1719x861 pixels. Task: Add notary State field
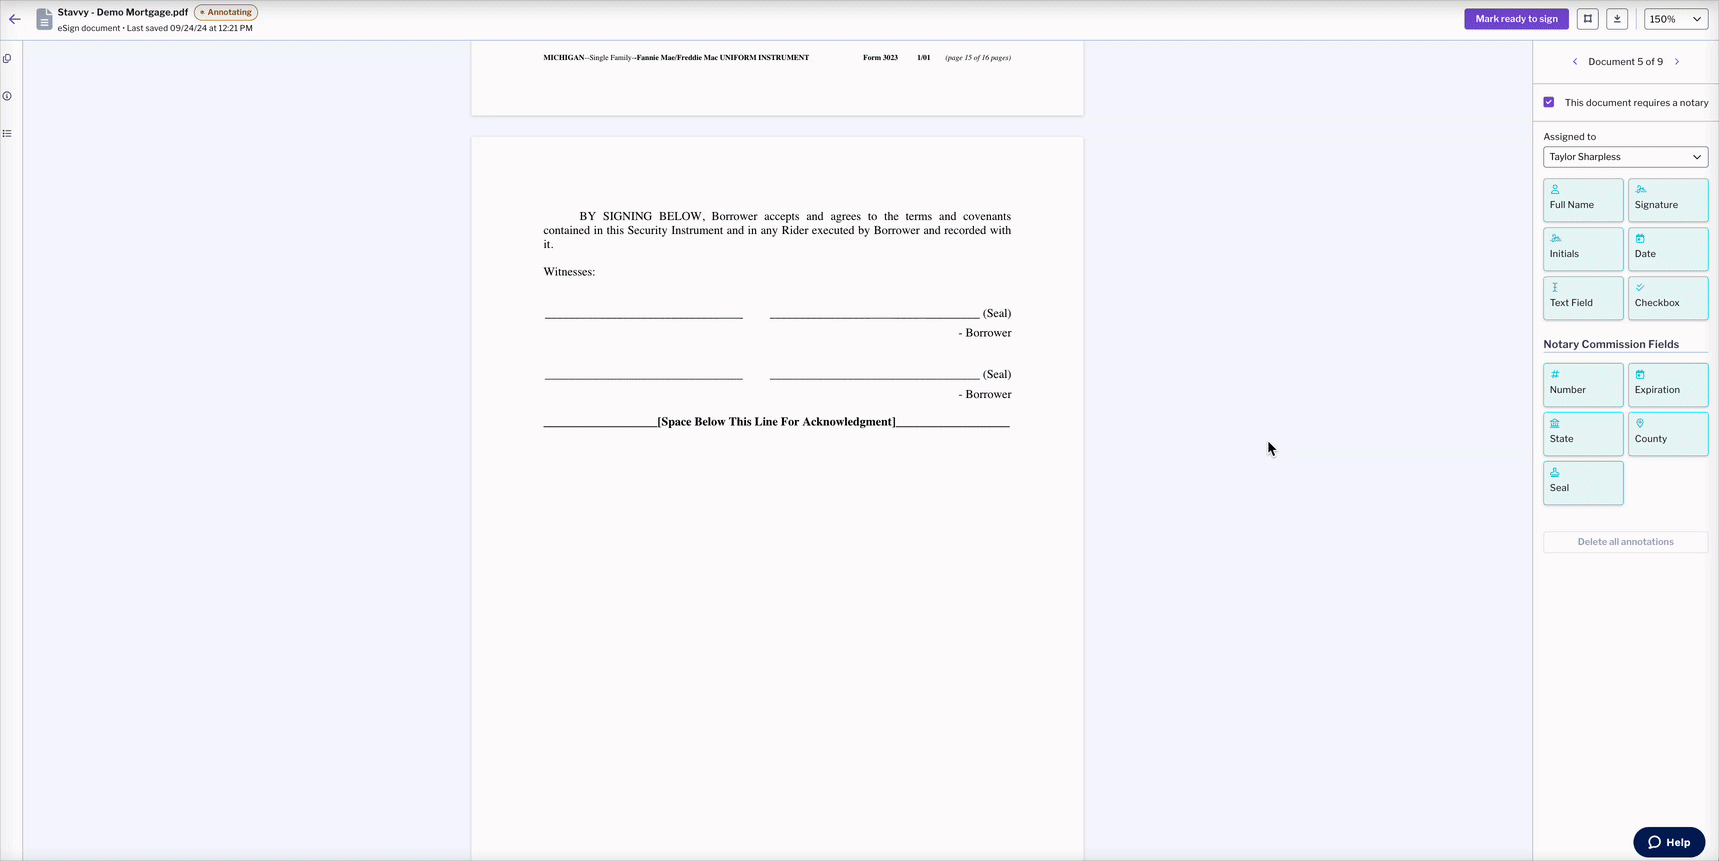1583,434
